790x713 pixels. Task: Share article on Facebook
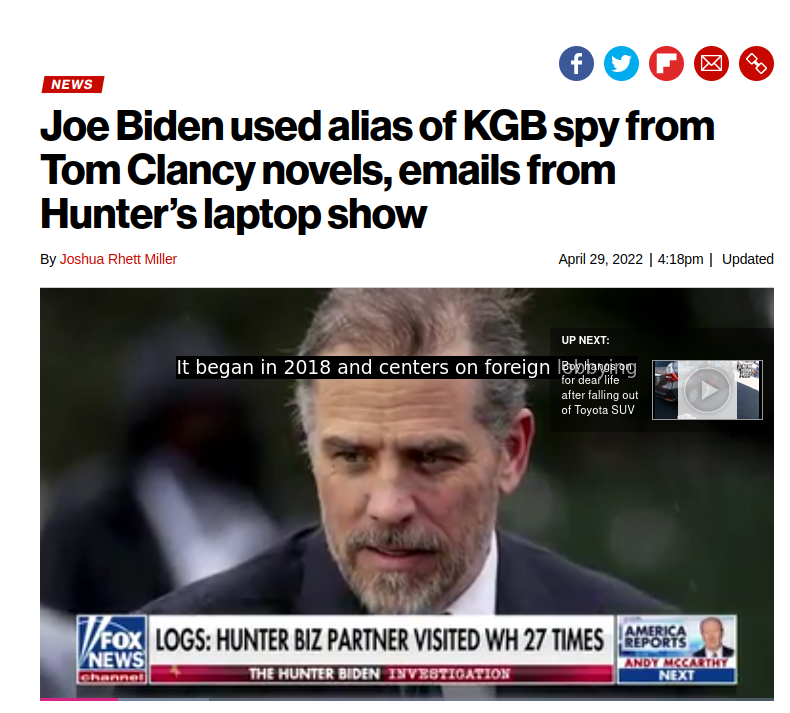tap(576, 63)
